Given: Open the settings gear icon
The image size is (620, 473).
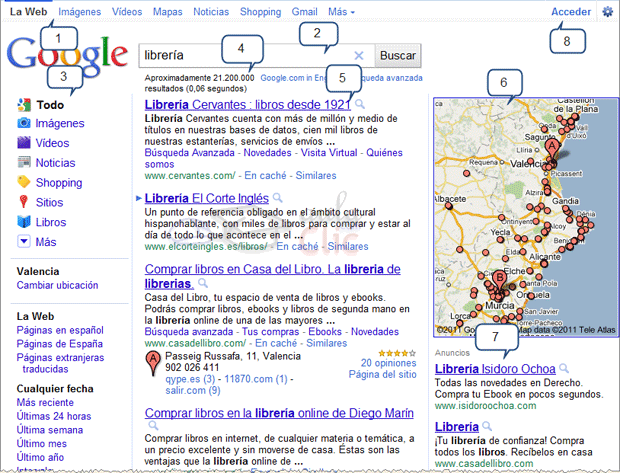Looking at the screenshot, I should point(609,12).
